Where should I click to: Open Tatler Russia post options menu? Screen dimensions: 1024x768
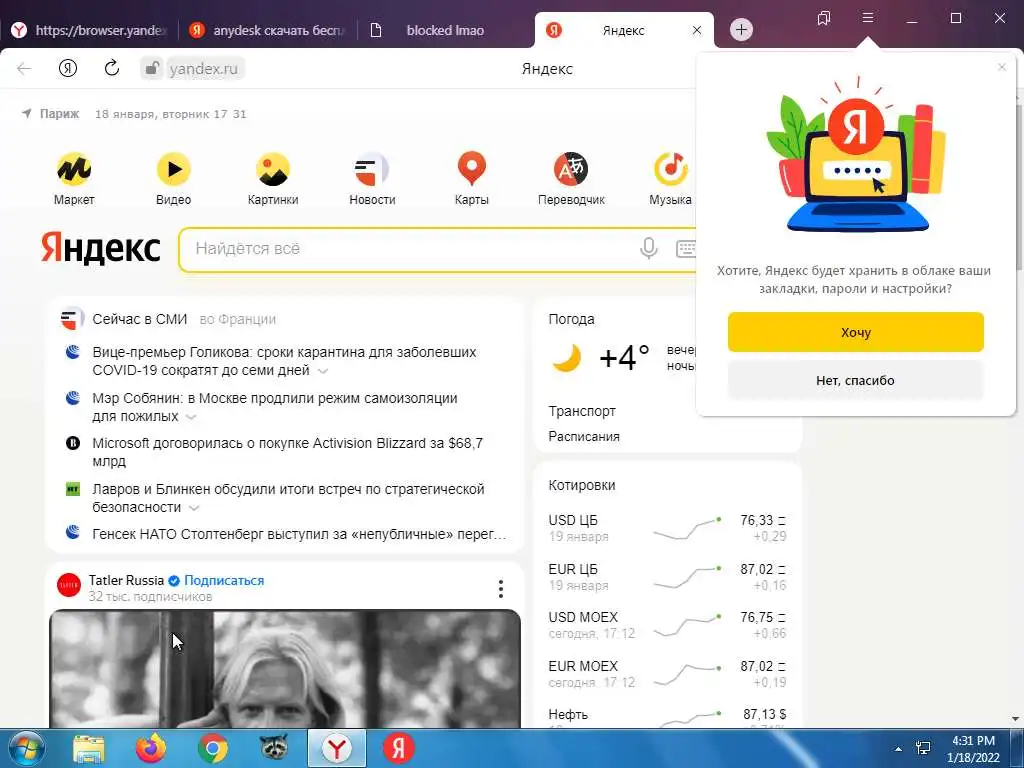click(x=501, y=588)
